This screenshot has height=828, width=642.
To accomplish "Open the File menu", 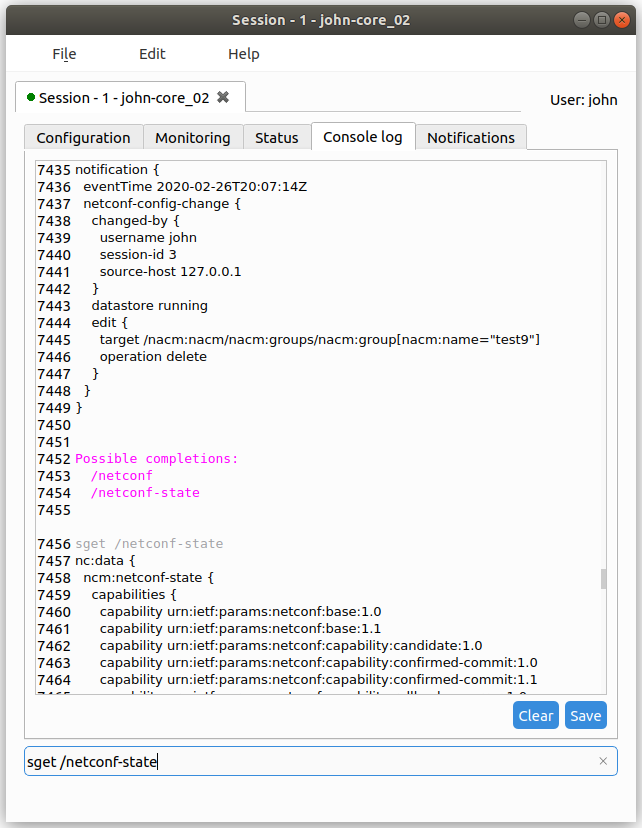I will click(x=64, y=54).
